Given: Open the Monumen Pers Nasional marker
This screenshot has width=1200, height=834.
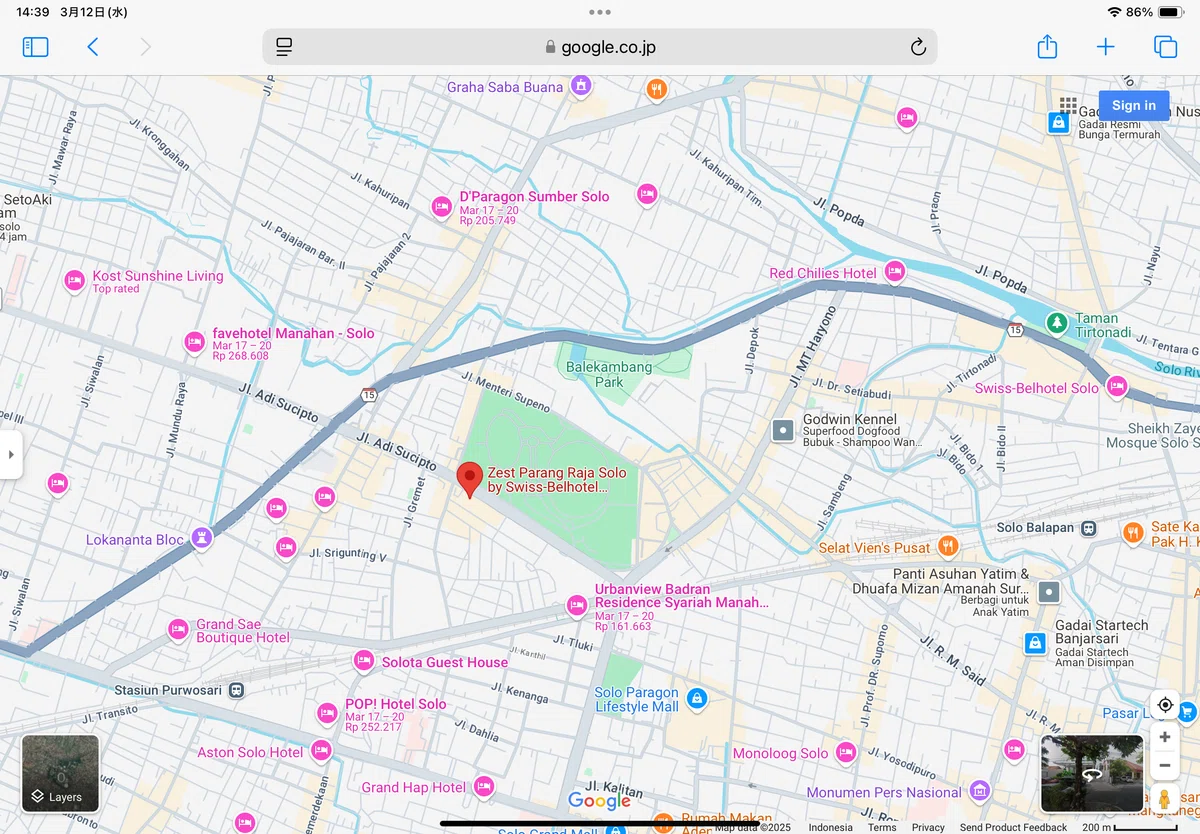Looking at the screenshot, I should [980, 791].
